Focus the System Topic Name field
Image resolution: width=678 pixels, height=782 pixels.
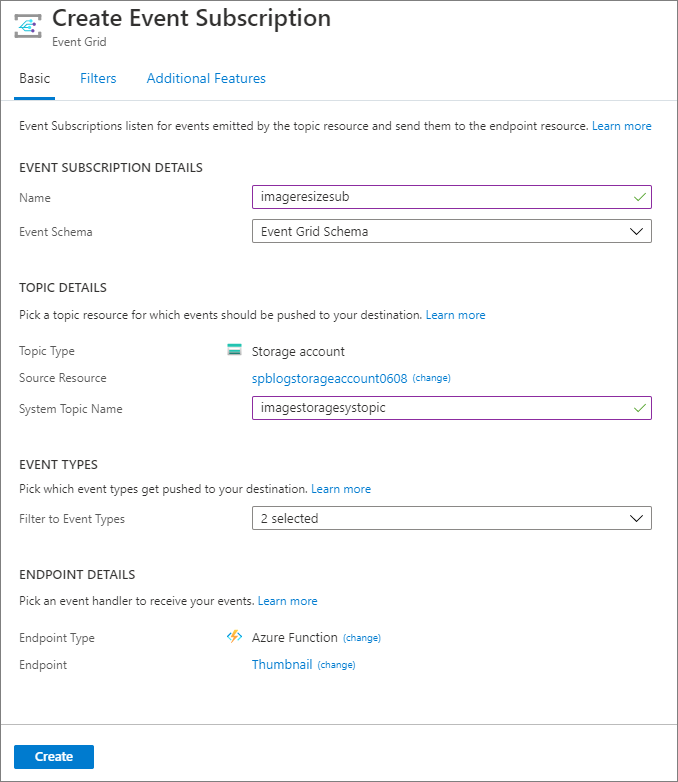pos(440,408)
